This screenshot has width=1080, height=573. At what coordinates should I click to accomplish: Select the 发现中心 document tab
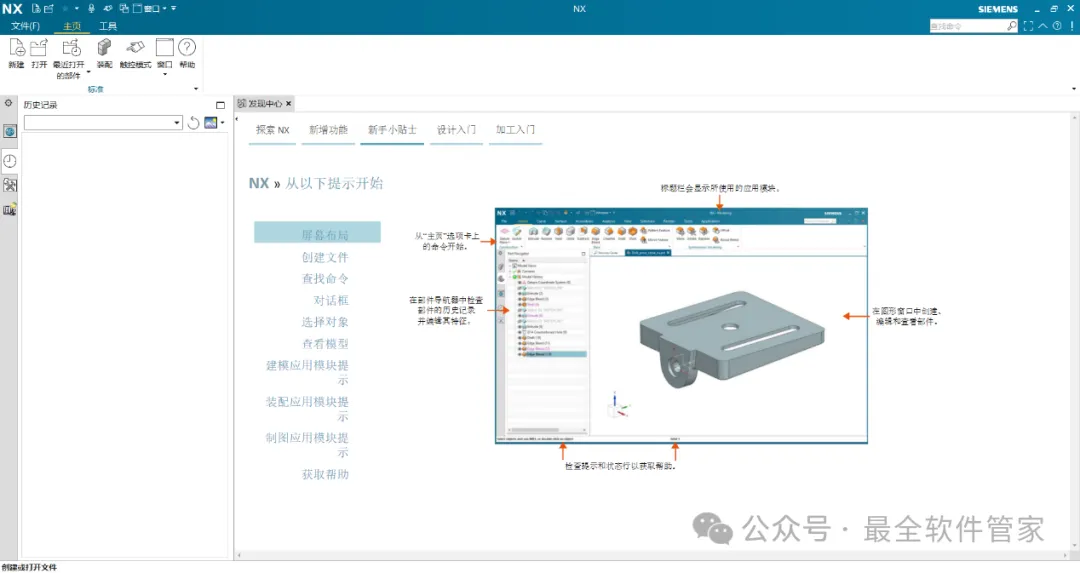[265, 104]
